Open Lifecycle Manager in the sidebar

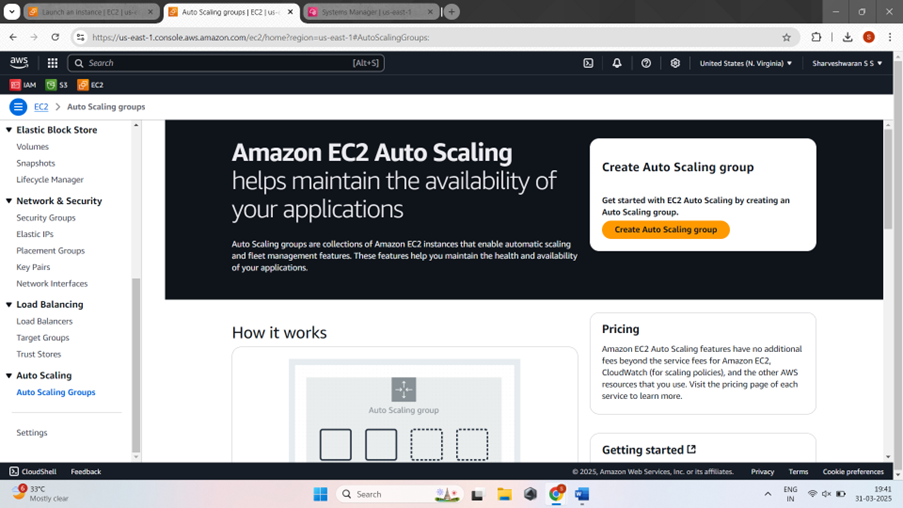coord(50,180)
